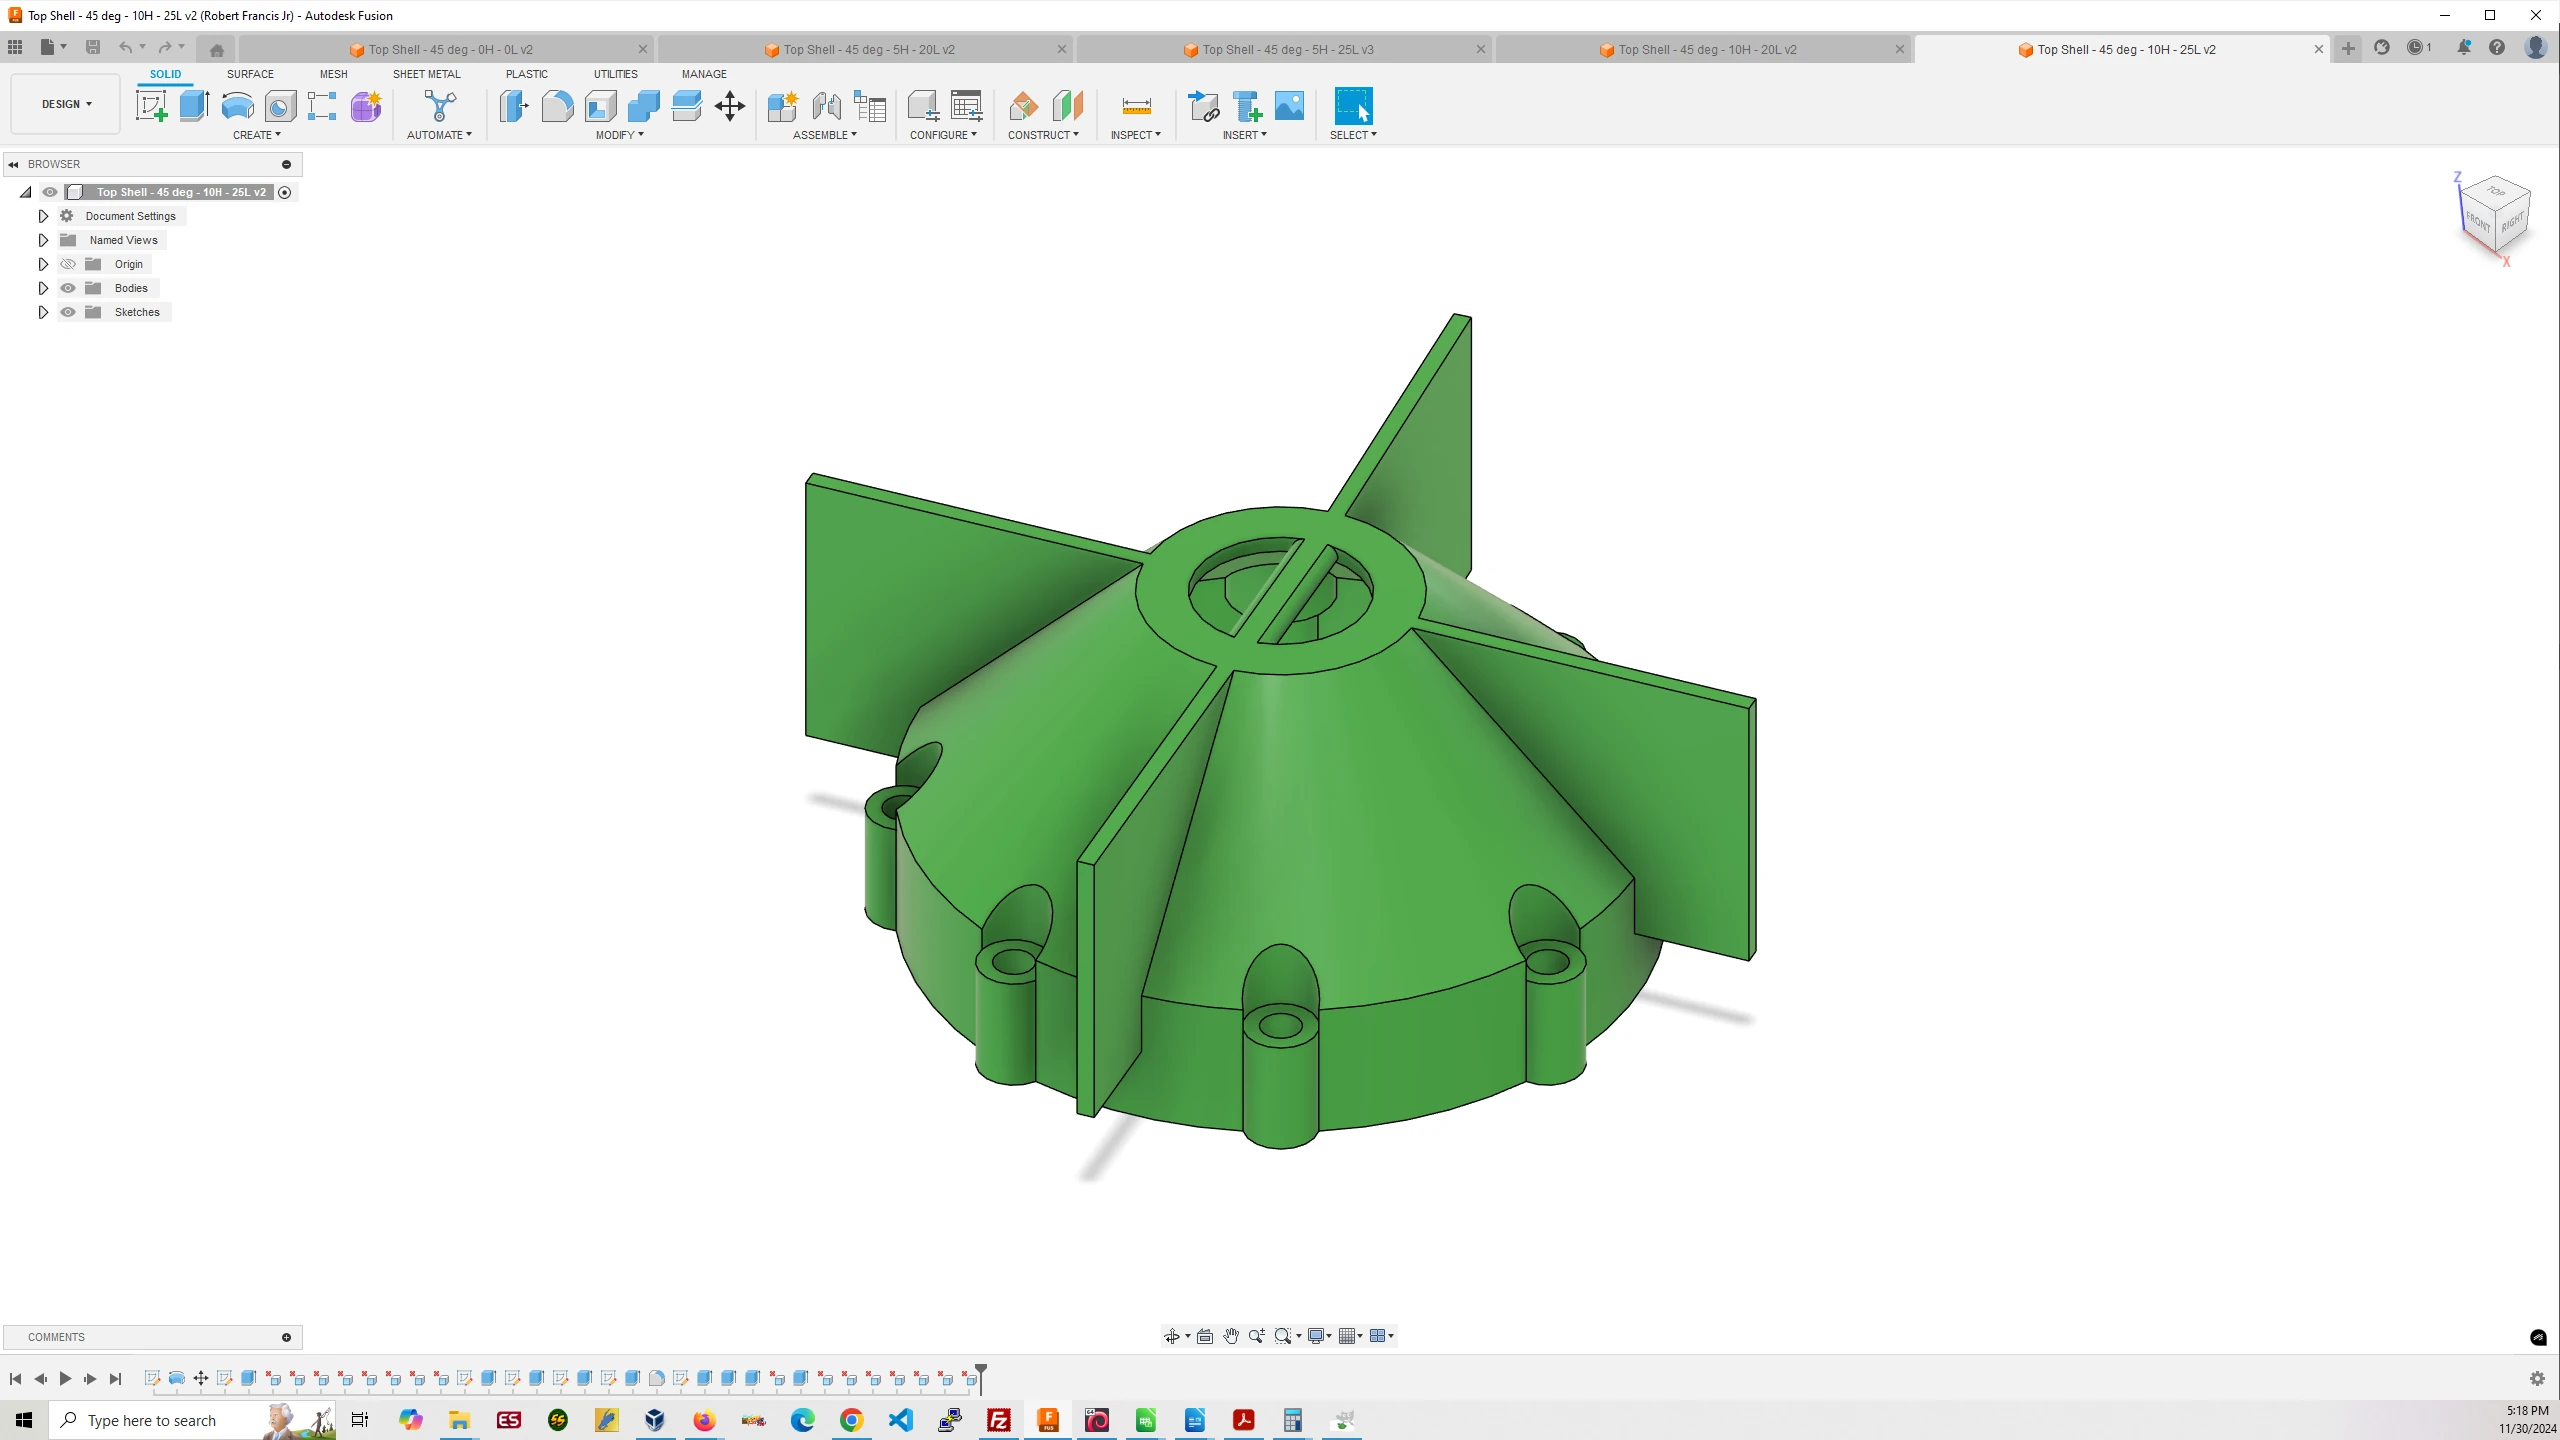Select the Shell tool
Screen dimensions: 2560x1440
click(600, 106)
